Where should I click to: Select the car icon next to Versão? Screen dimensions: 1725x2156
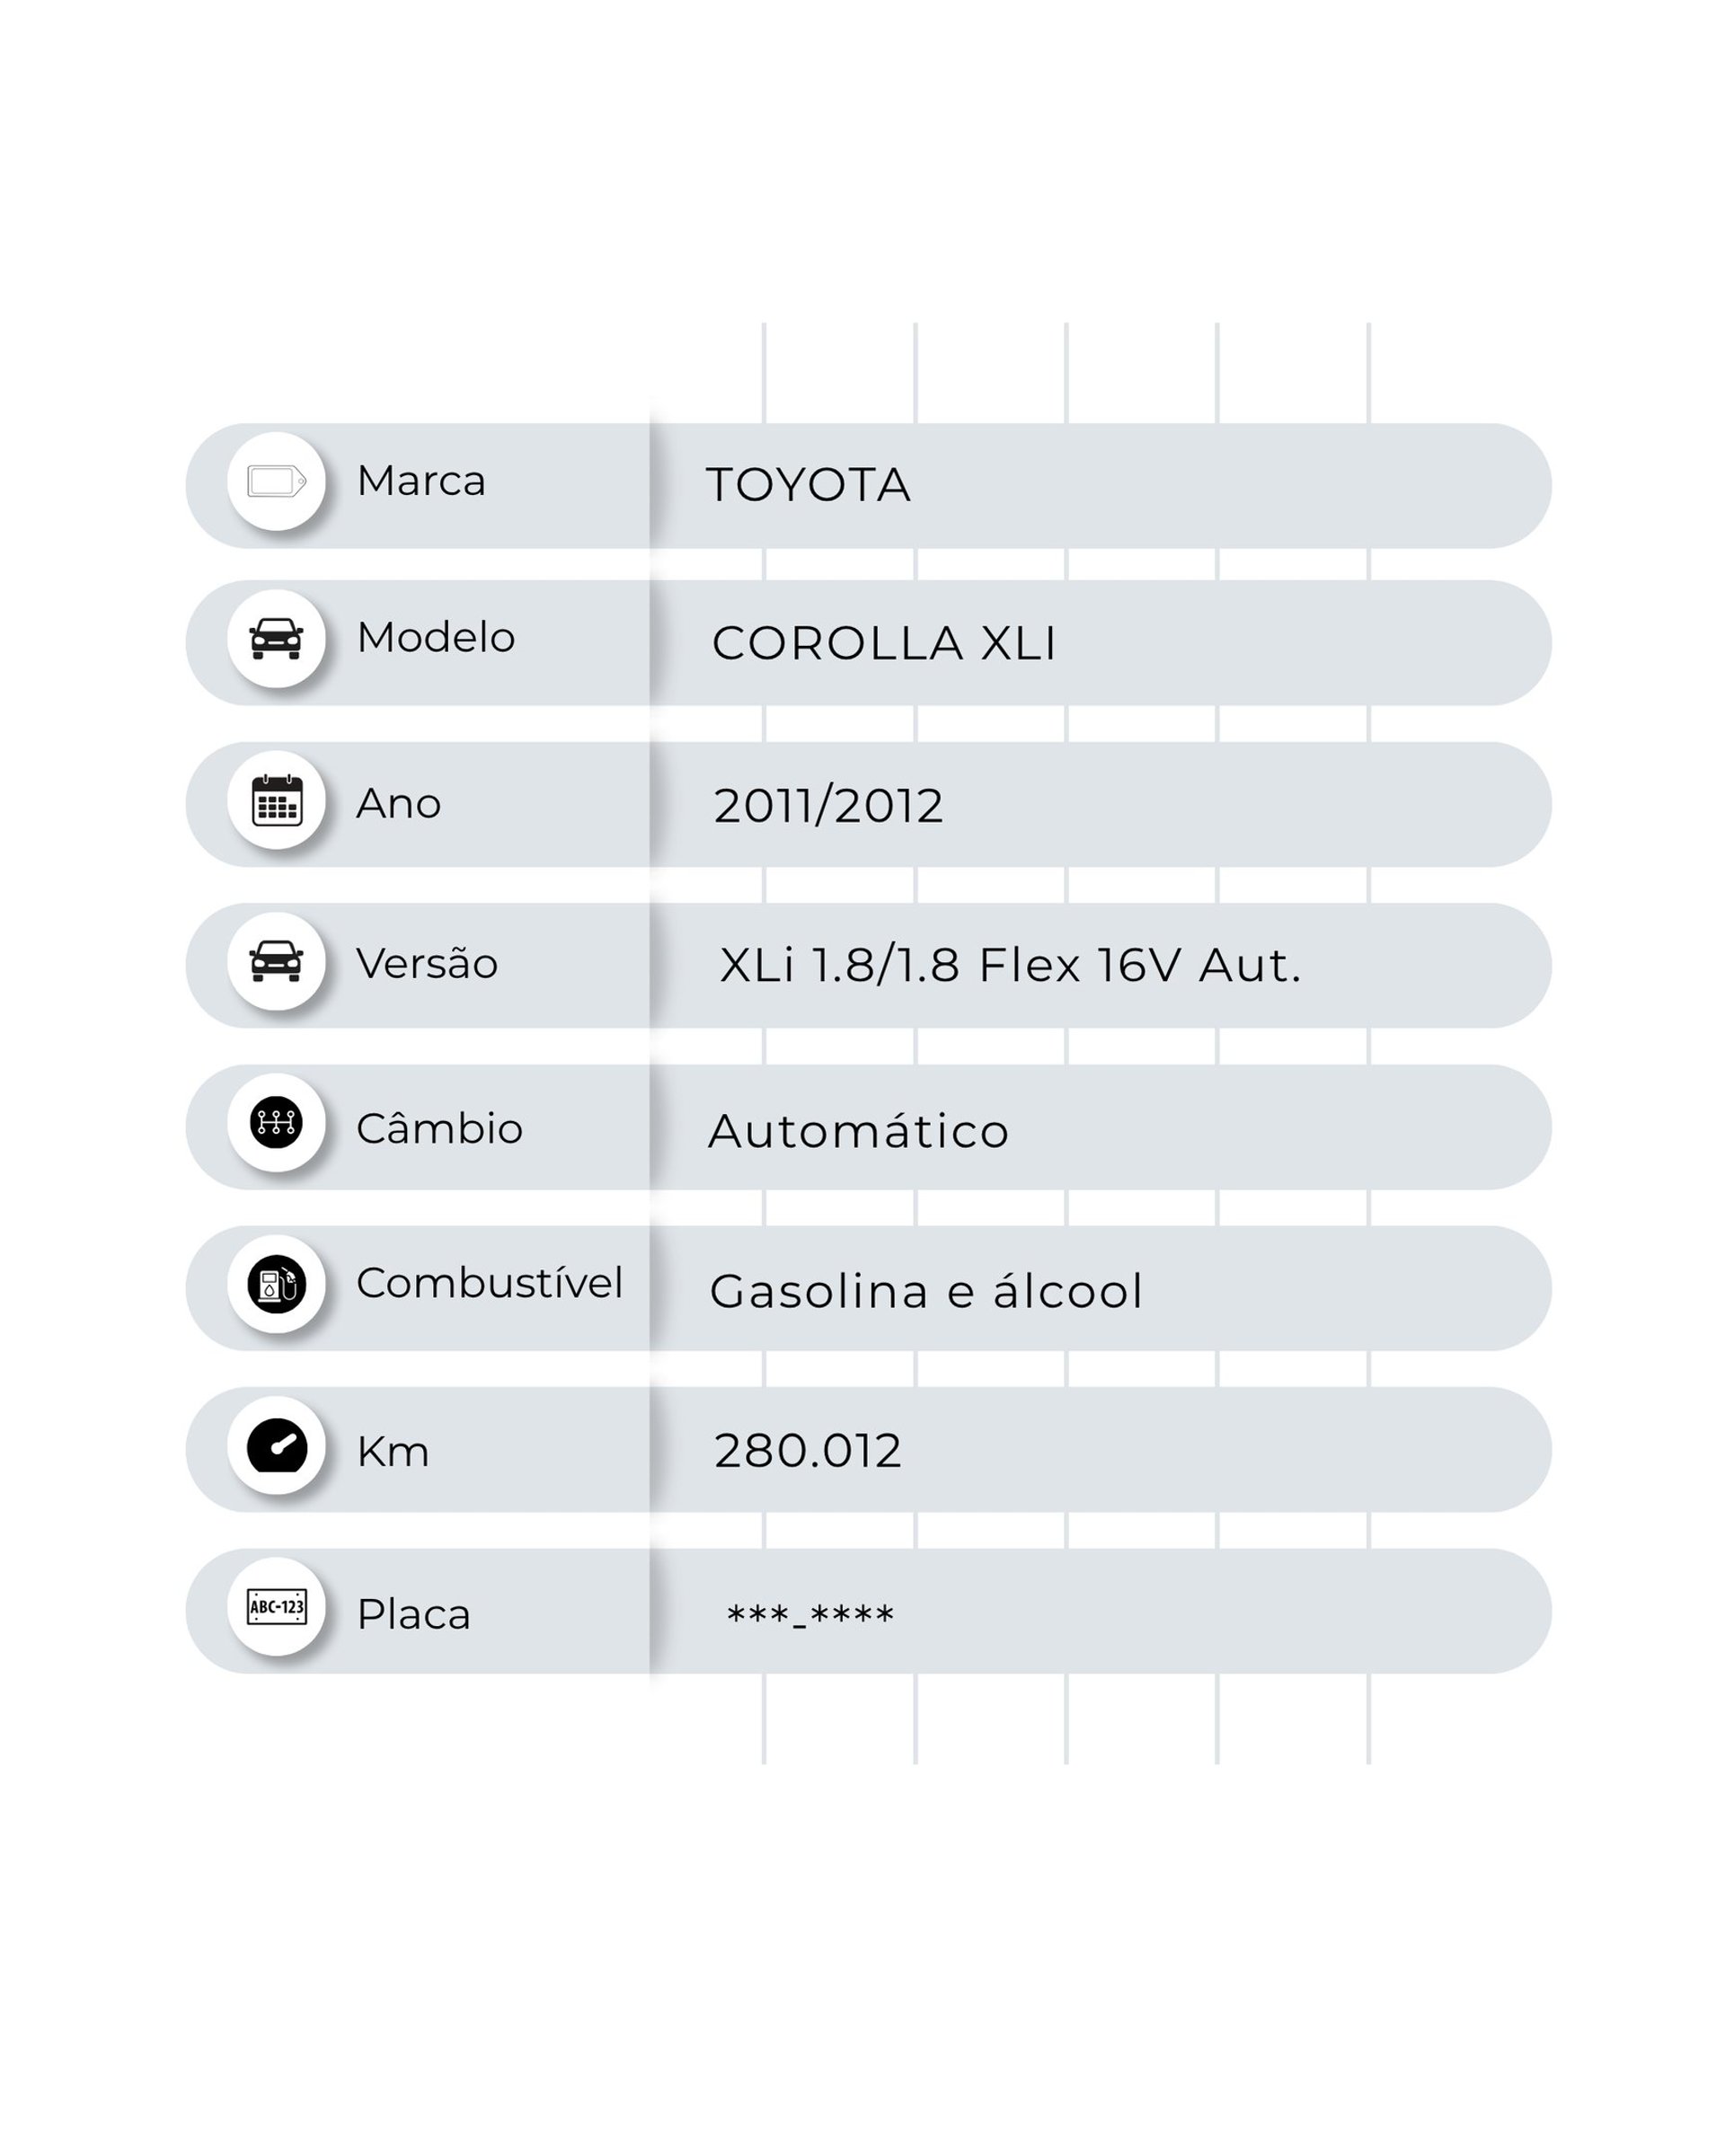(x=276, y=961)
